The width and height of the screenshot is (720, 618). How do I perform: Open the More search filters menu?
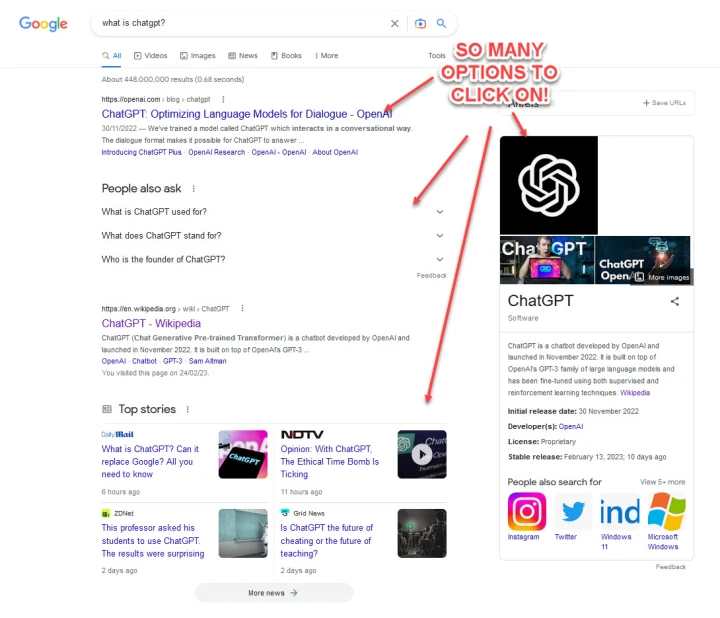326,56
